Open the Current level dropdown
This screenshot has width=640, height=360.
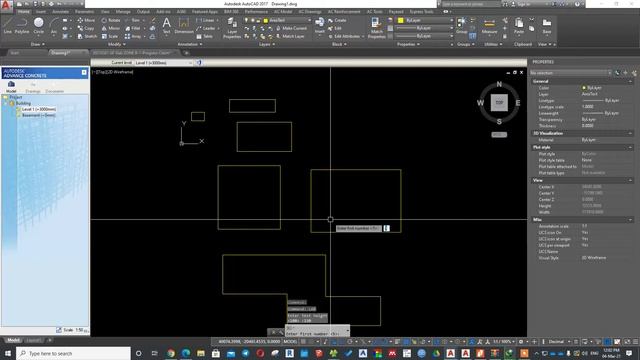tap(163, 63)
